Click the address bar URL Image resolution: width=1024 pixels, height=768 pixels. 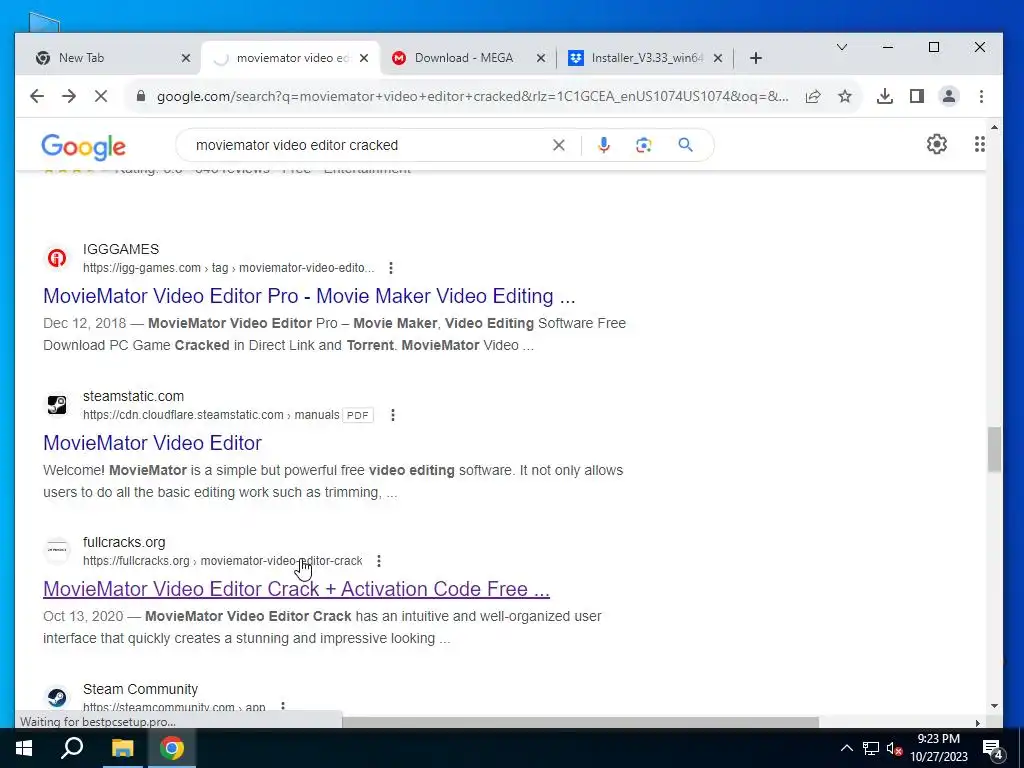pyautogui.click(x=472, y=97)
